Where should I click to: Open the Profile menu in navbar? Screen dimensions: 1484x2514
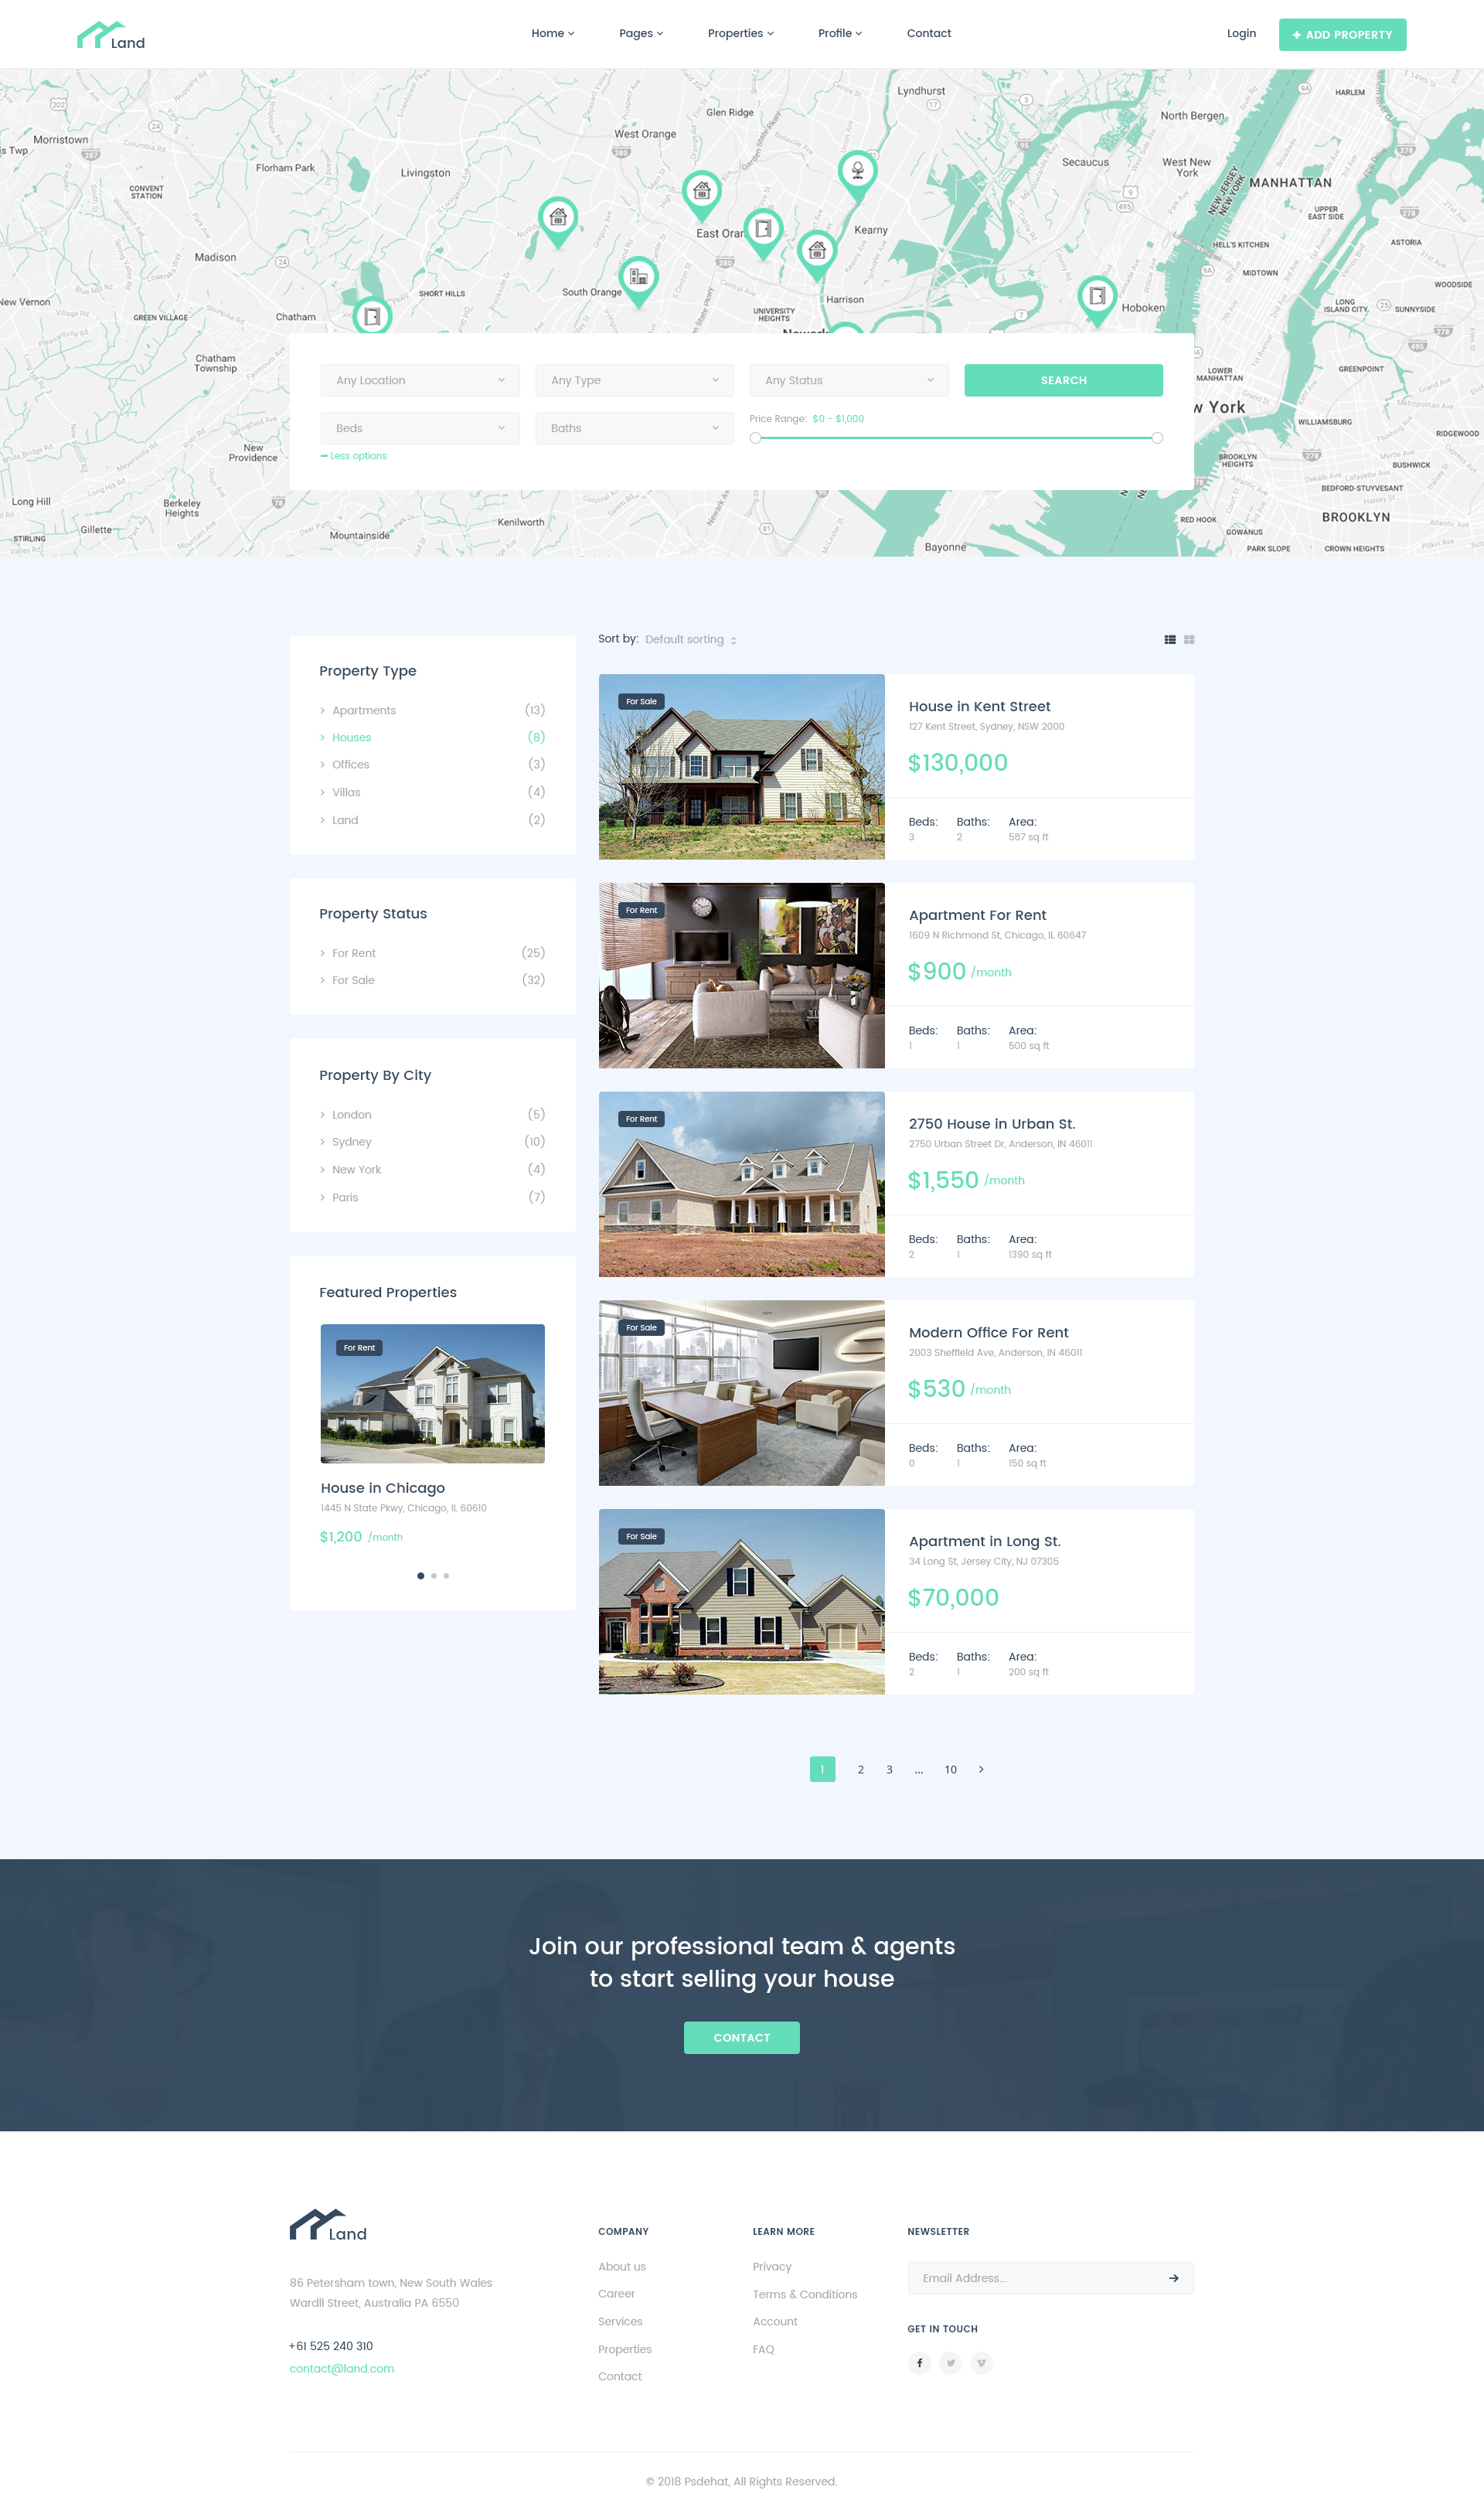pyautogui.click(x=839, y=34)
